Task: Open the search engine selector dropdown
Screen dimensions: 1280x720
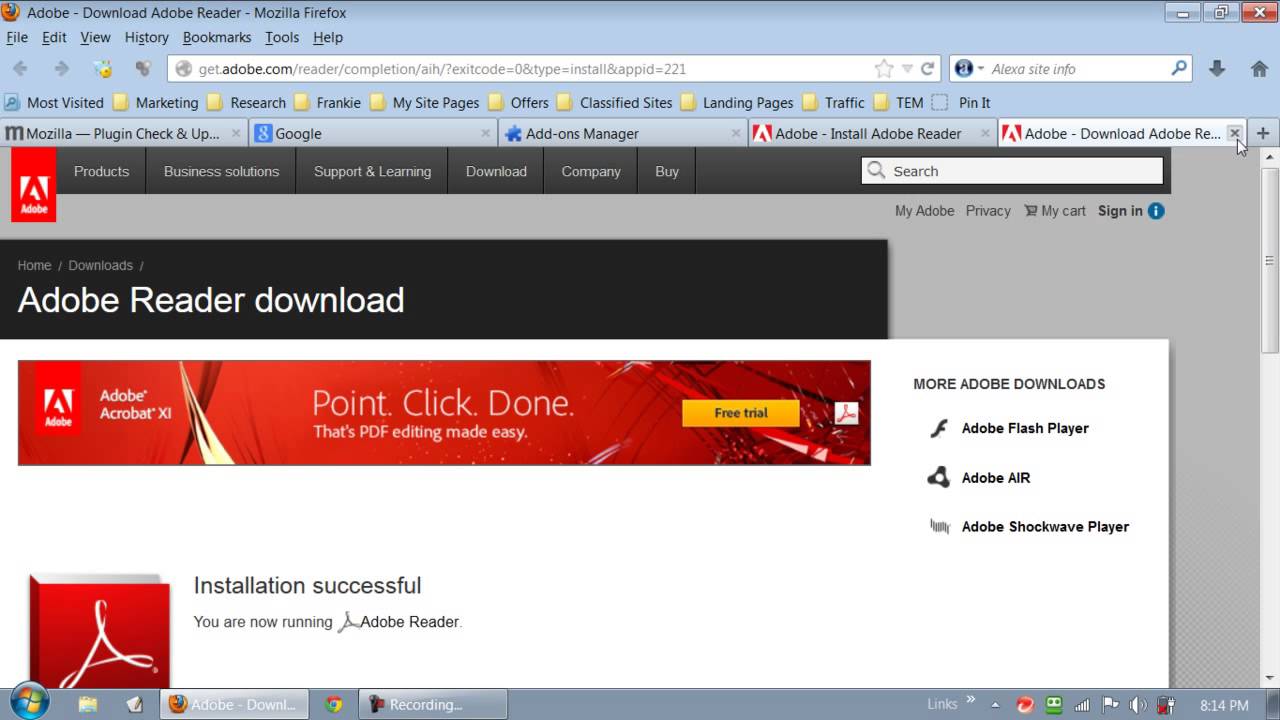Action: 967,69
